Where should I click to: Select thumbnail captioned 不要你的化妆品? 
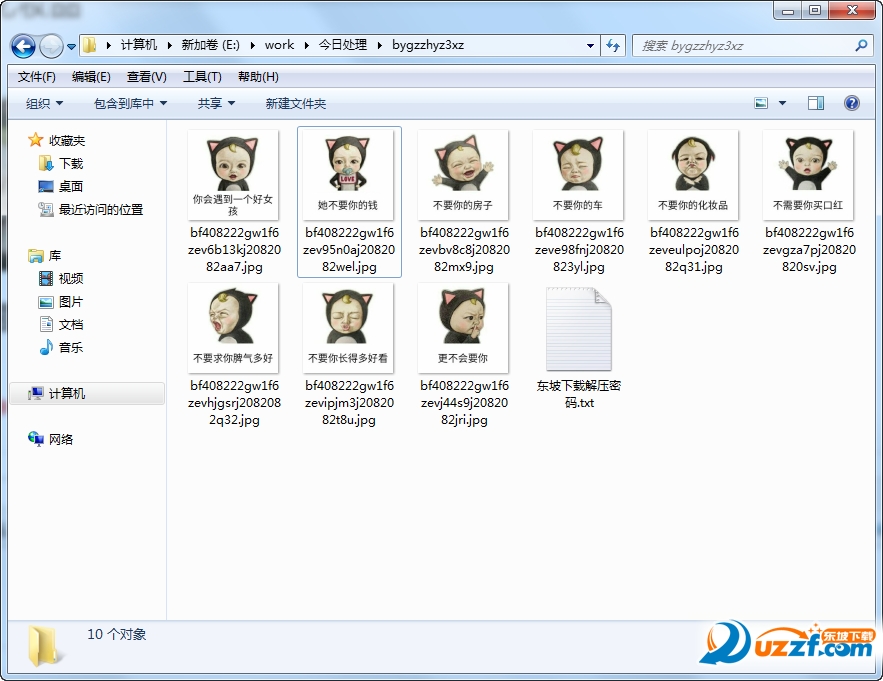pyautogui.click(x=693, y=175)
